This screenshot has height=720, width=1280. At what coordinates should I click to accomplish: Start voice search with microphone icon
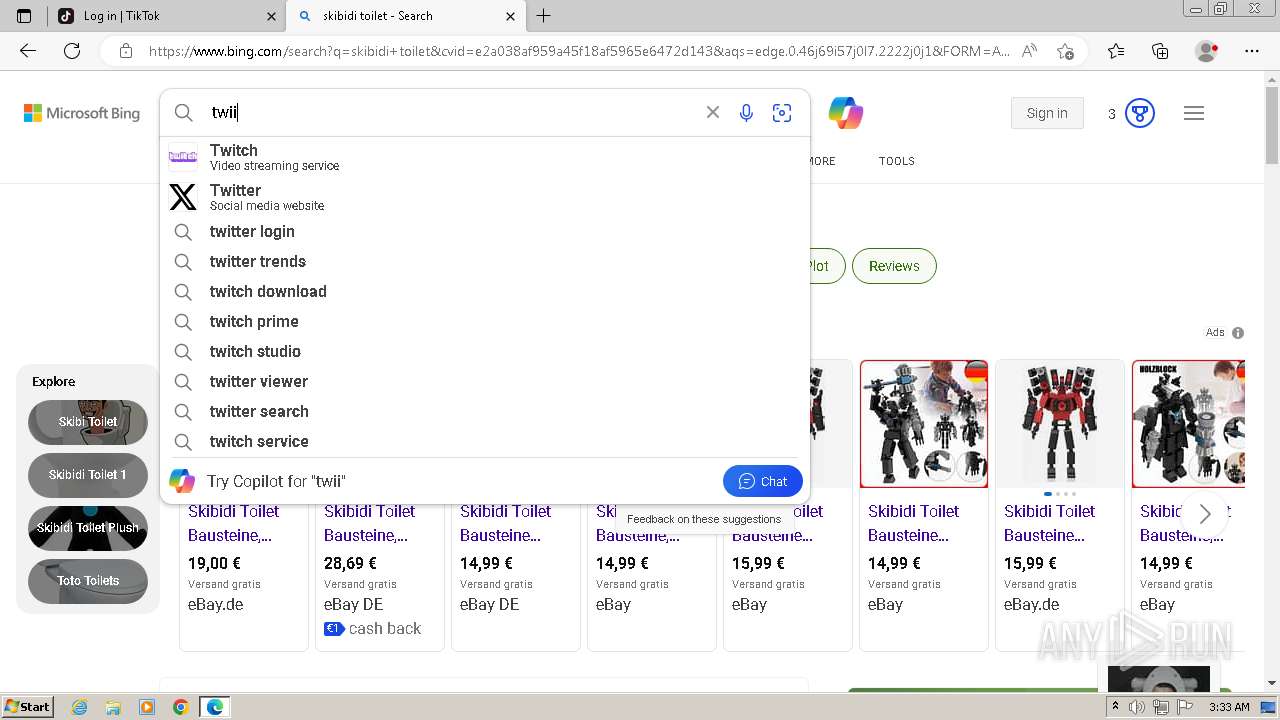tap(746, 113)
